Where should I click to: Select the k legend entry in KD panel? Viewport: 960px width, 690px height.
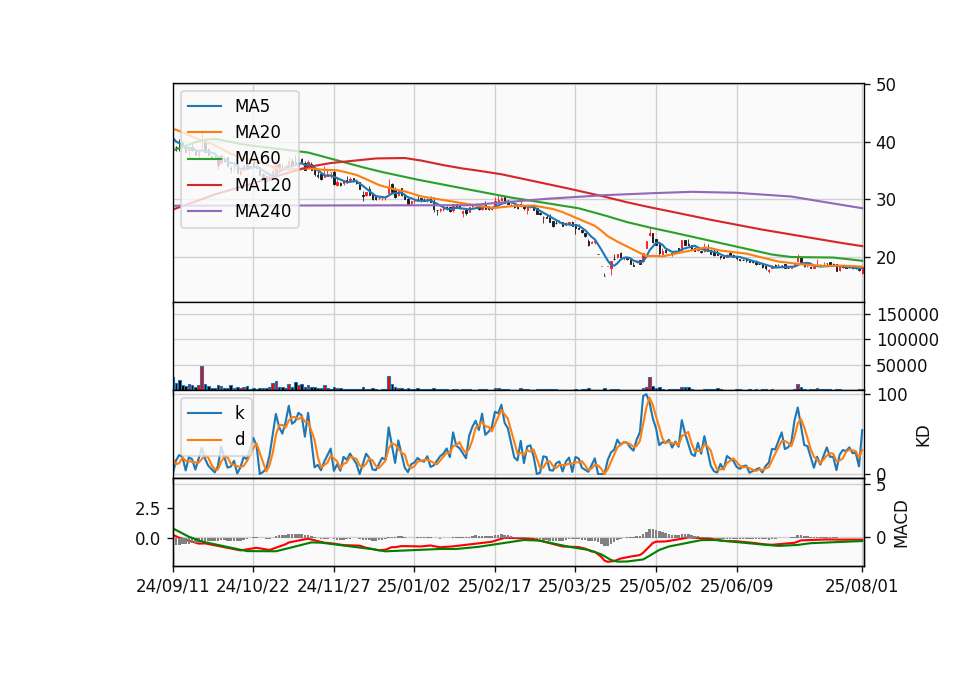point(216,413)
